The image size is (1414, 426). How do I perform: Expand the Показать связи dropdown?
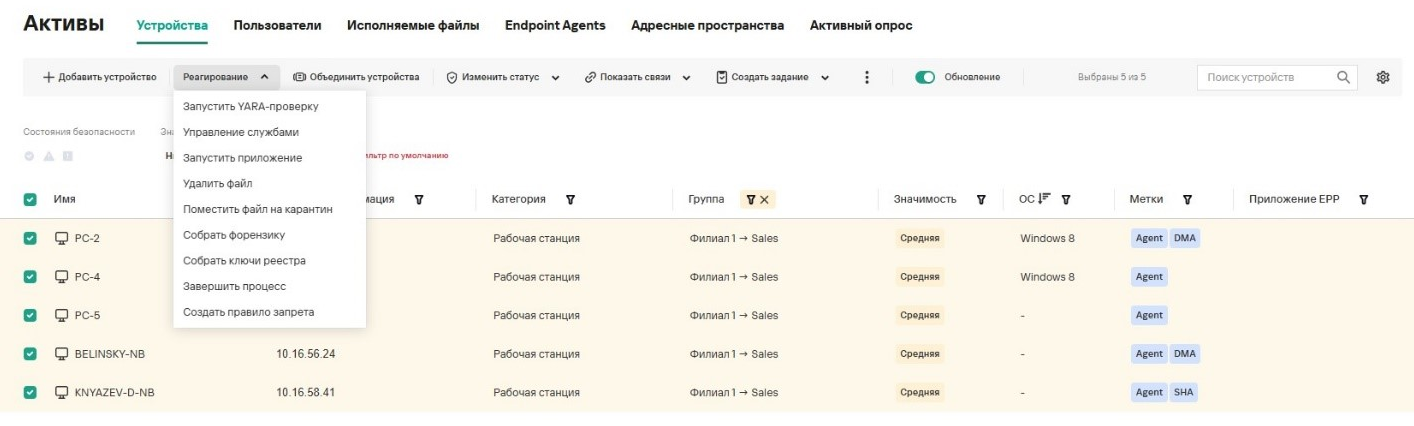(638, 77)
